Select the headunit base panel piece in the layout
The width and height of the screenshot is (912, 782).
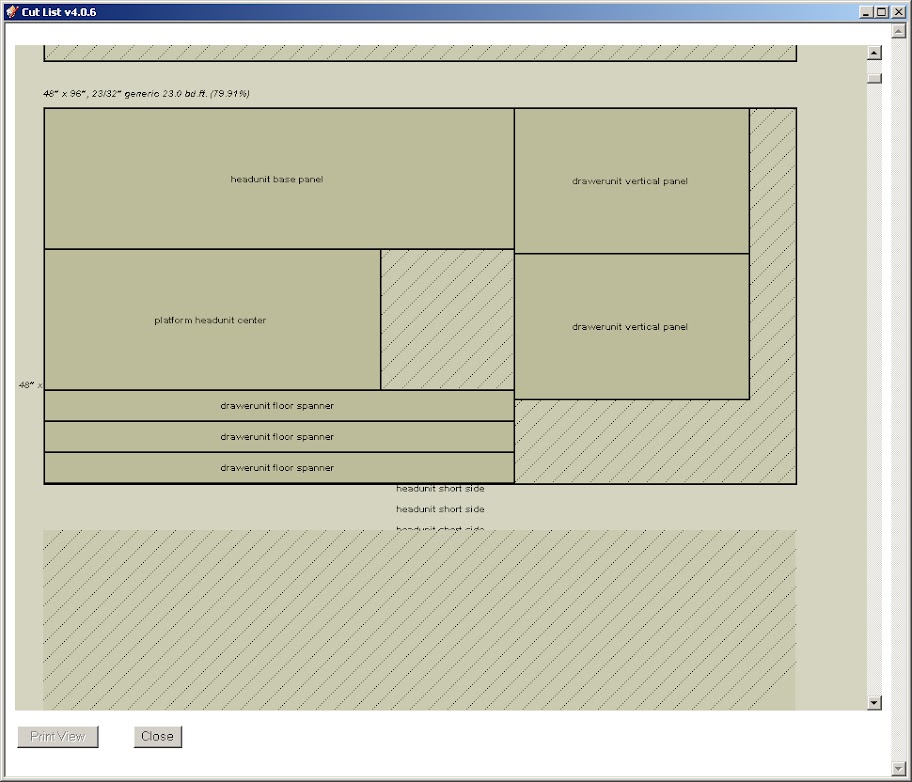click(277, 178)
